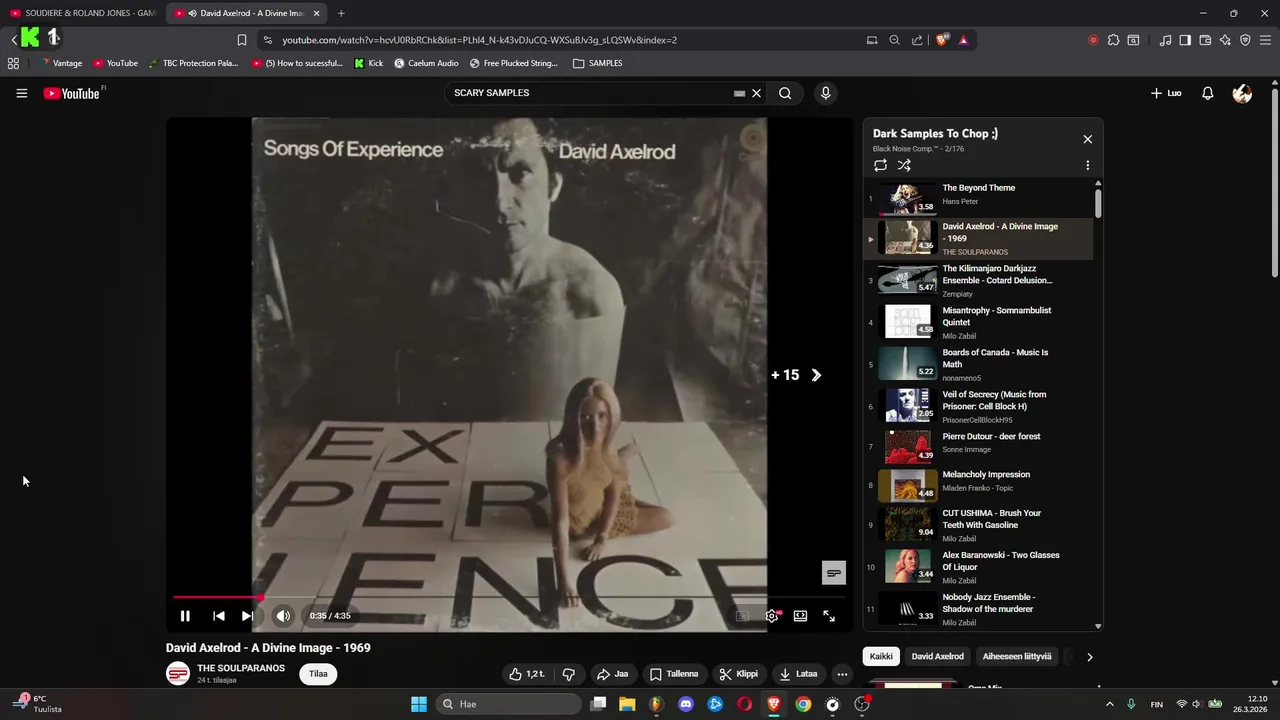Switch to theater mode
The width and height of the screenshot is (1280, 720).
point(800,616)
